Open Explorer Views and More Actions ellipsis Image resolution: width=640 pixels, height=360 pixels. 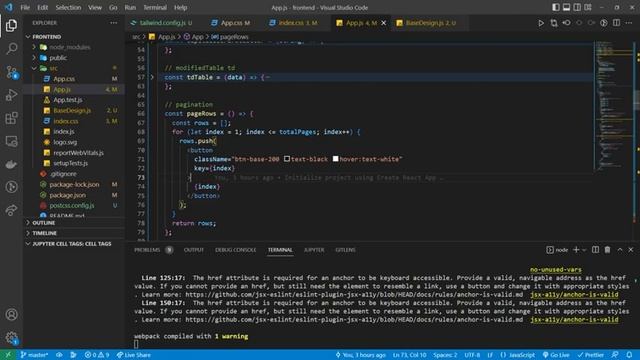click(x=113, y=23)
